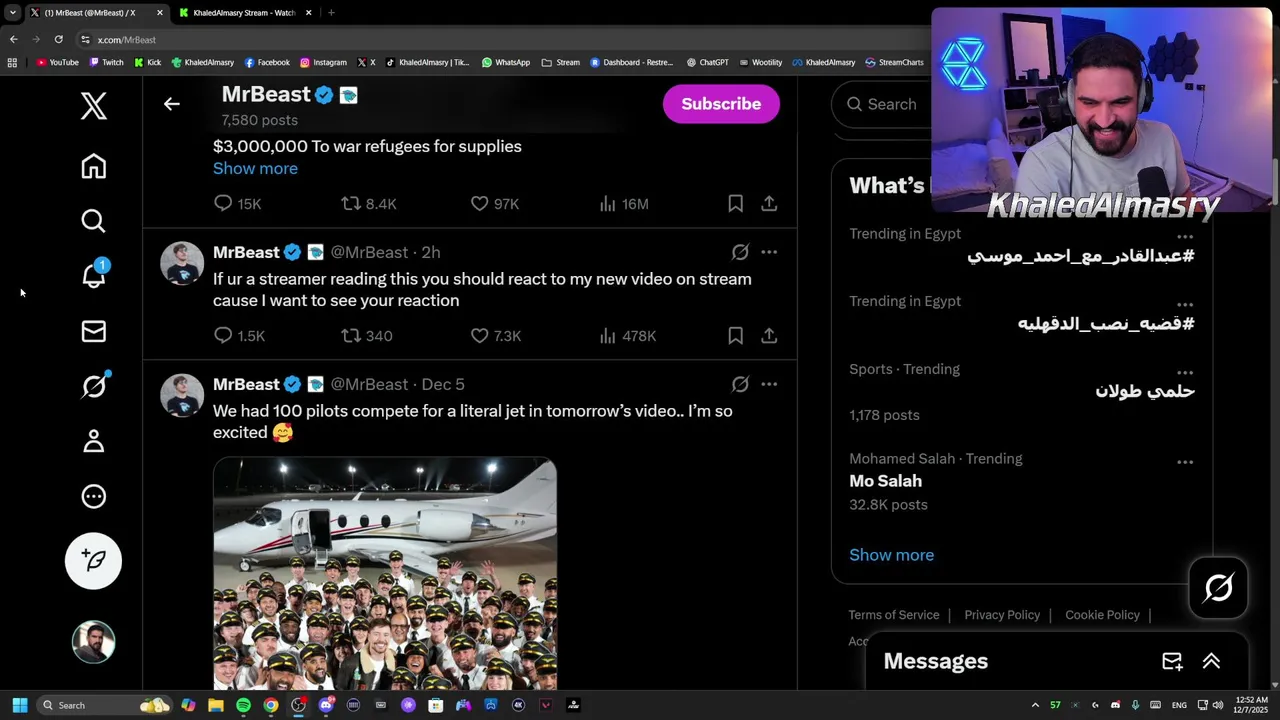The width and height of the screenshot is (1280, 720).
Task: Compose new message in Messages drawer
Action: (x=1172, y=661)
